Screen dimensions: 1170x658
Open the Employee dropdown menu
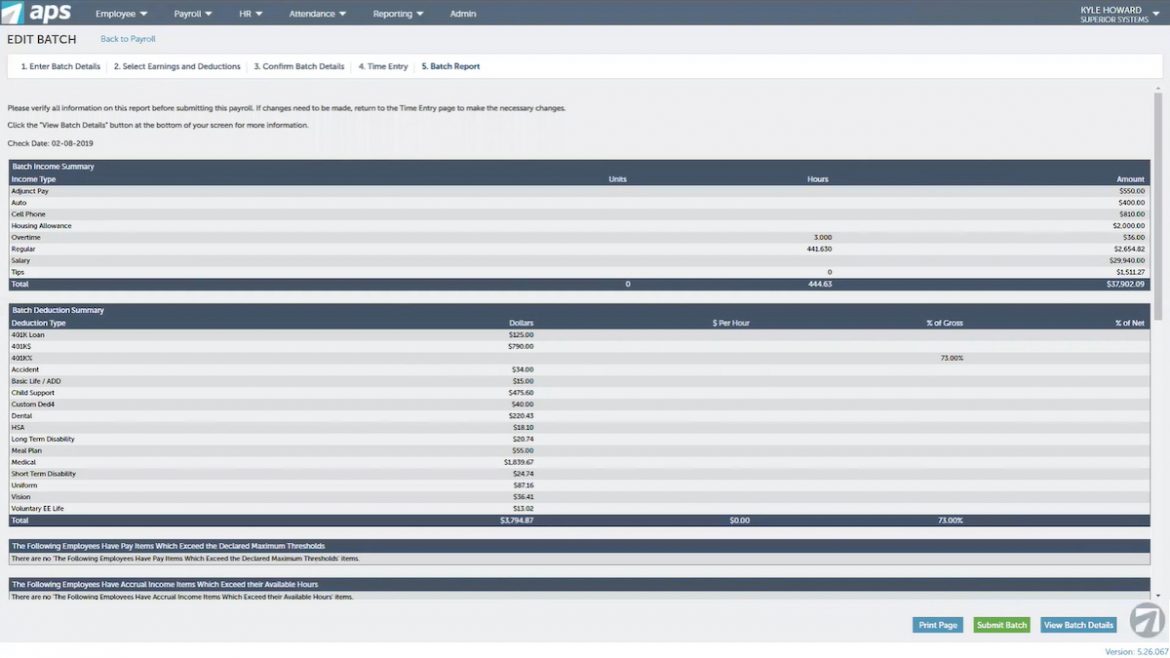120,13
